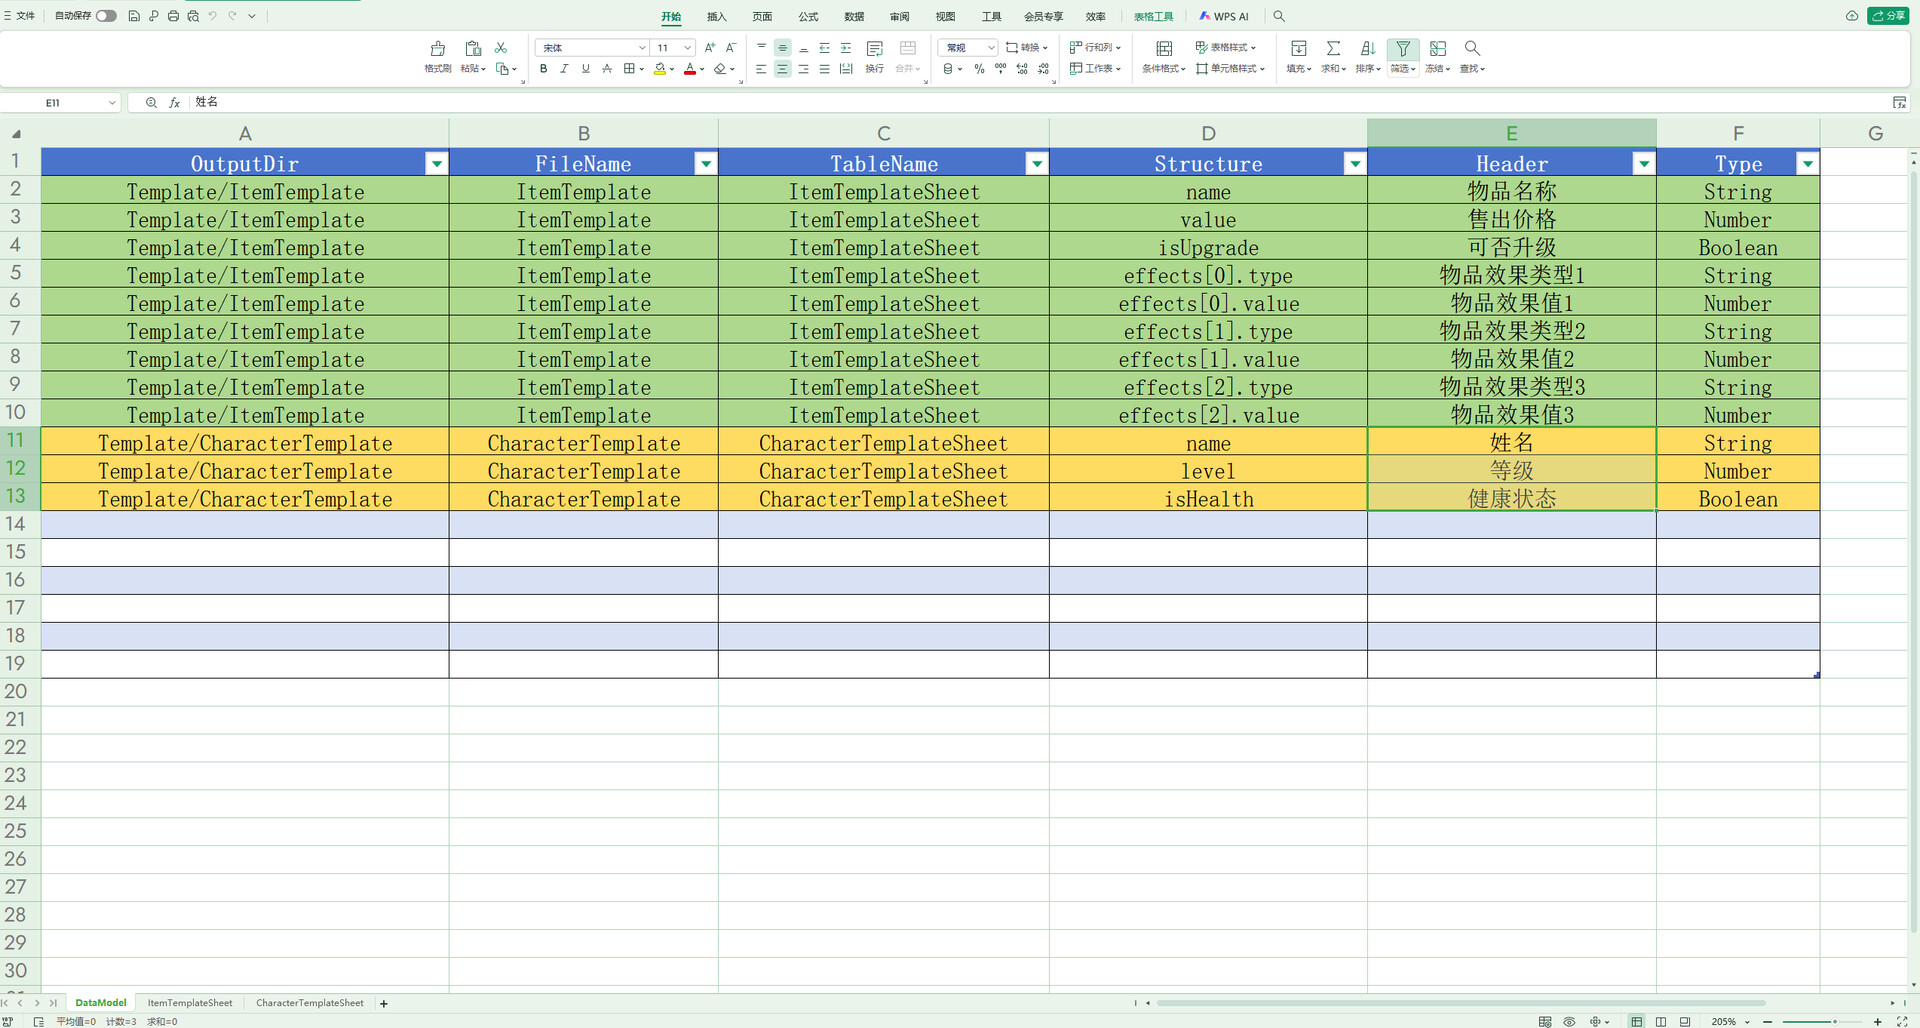Screen dimensions: 1920x1028
Task: Turn on the 自动保存 auto-save switch
Action: tap(107, 16)
